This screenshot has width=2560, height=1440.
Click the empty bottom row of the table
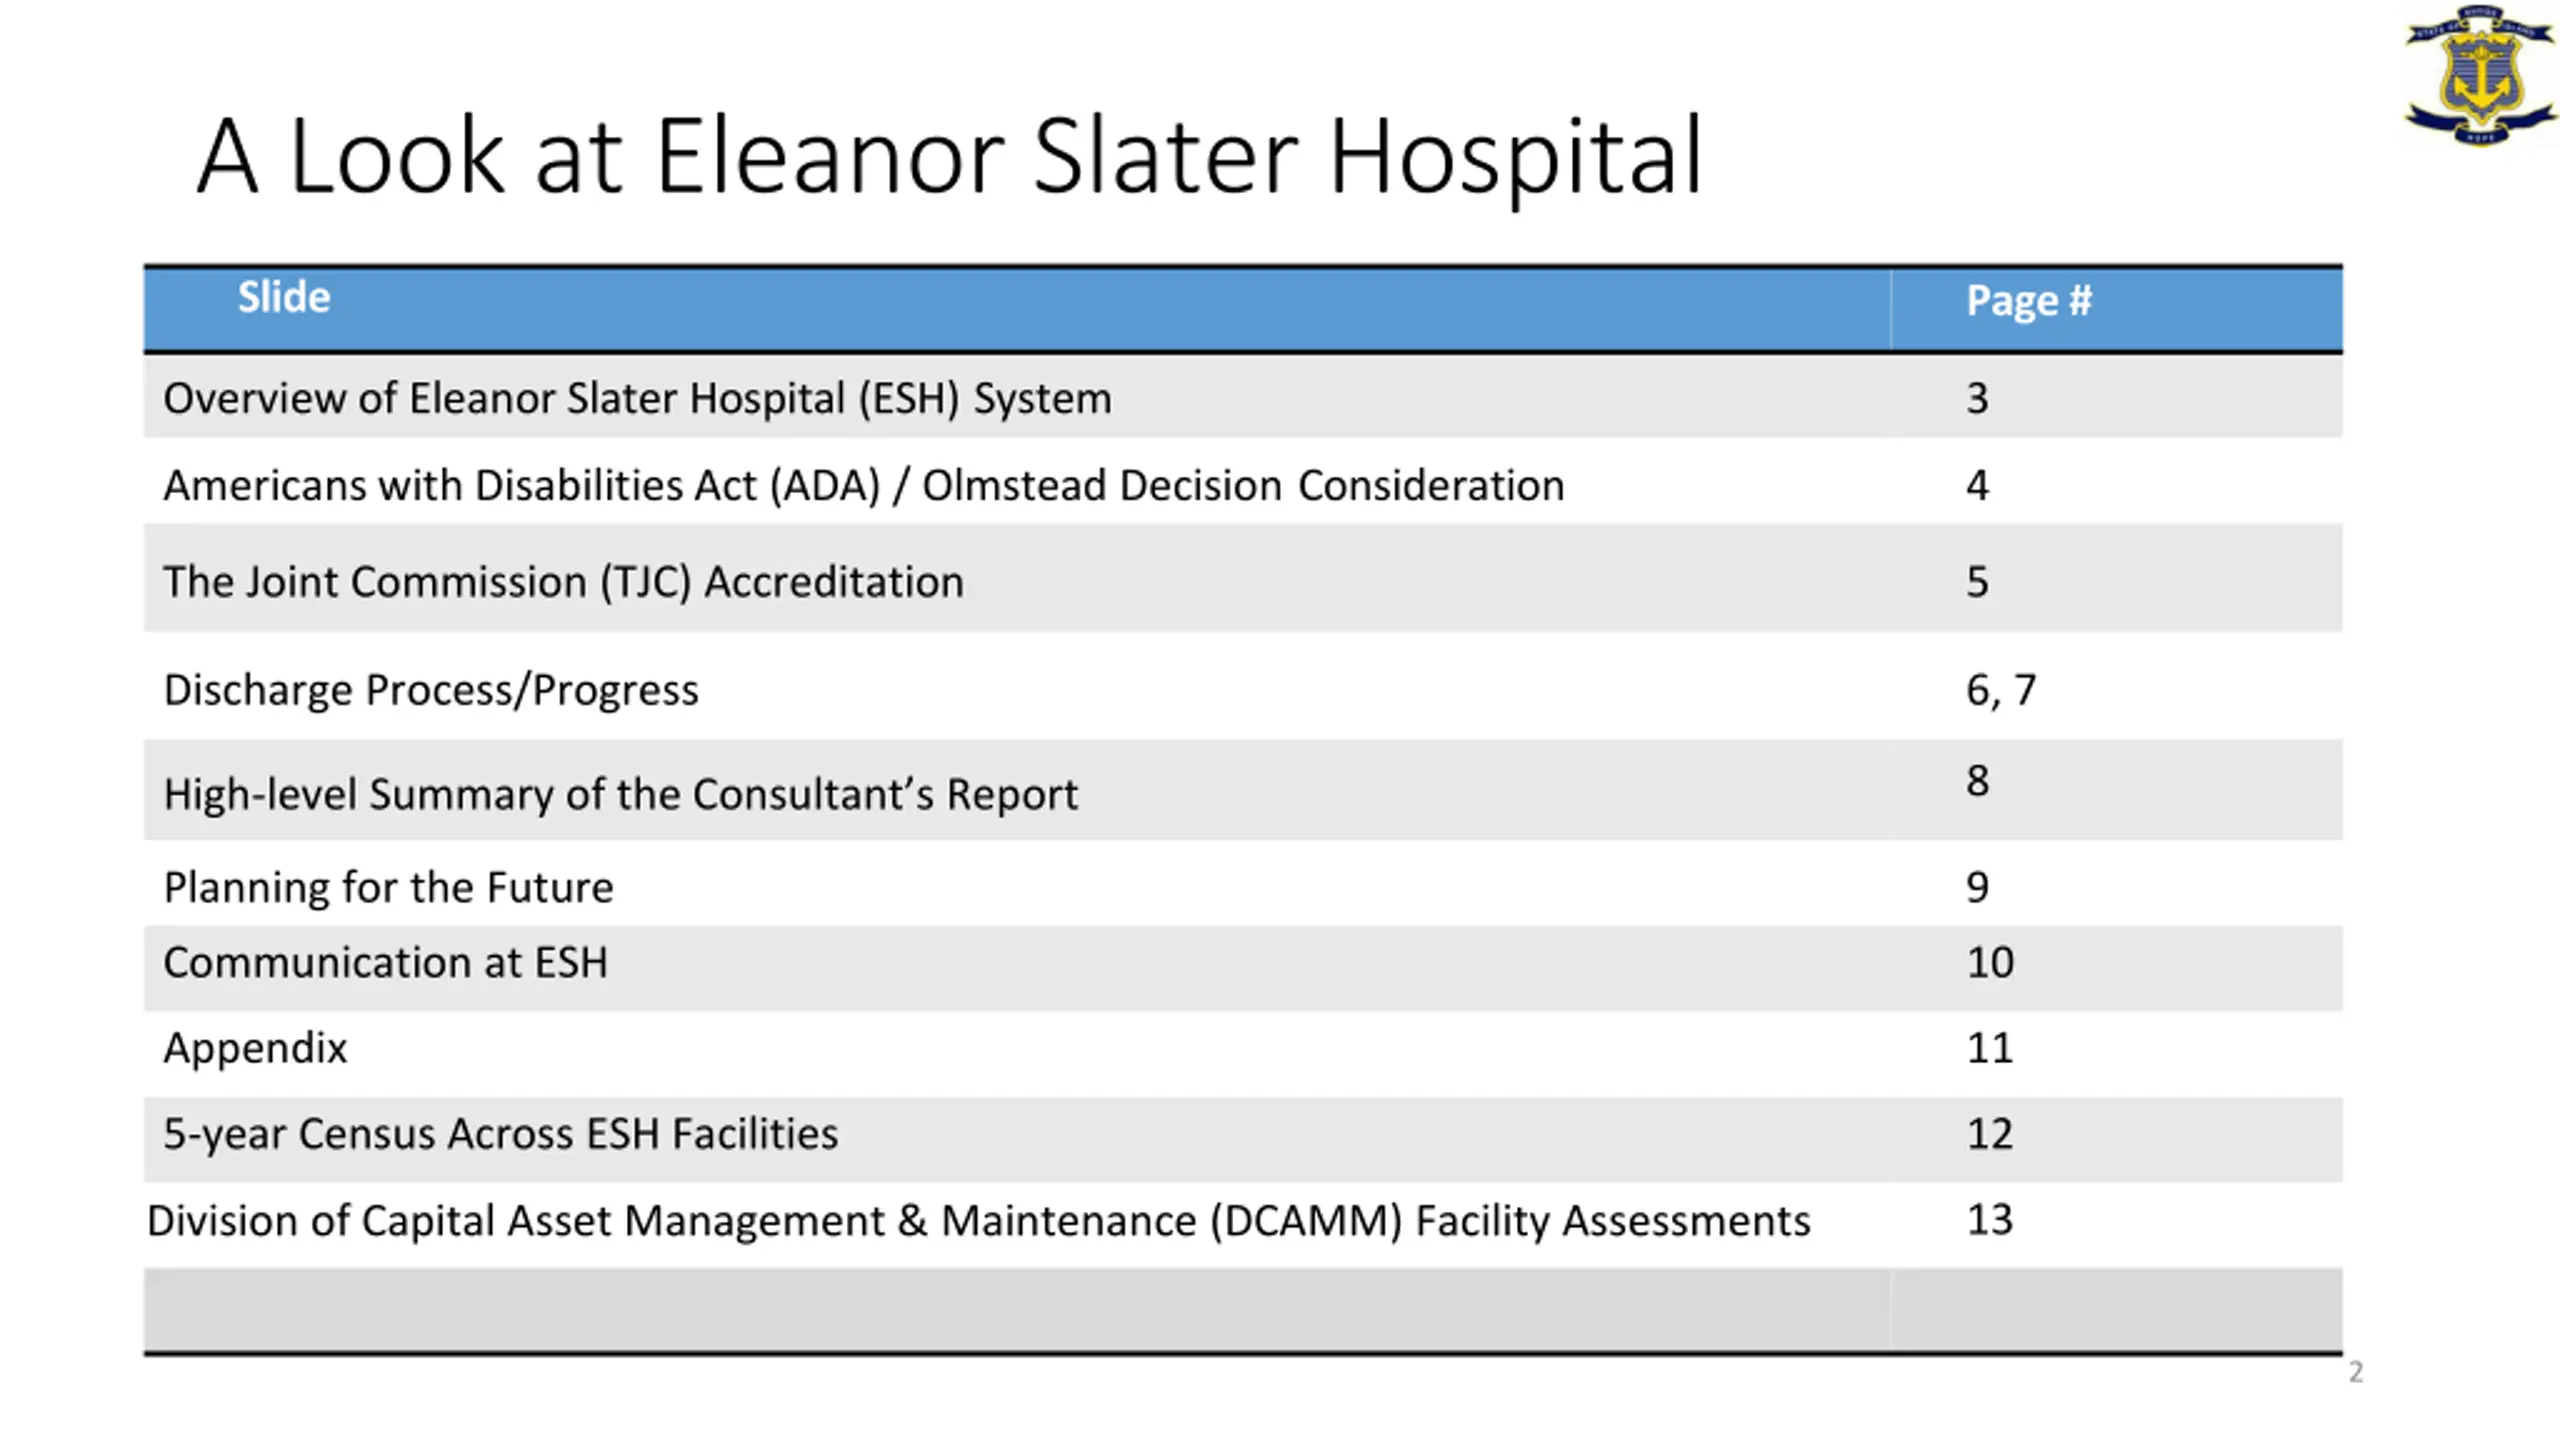(x=1016, y=1309)
